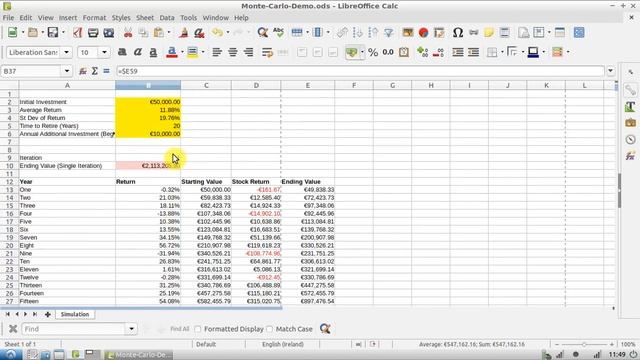Enable the Formatted Display checkbox
This screenshot has height=360, width=640.
(x=198, y=329)
